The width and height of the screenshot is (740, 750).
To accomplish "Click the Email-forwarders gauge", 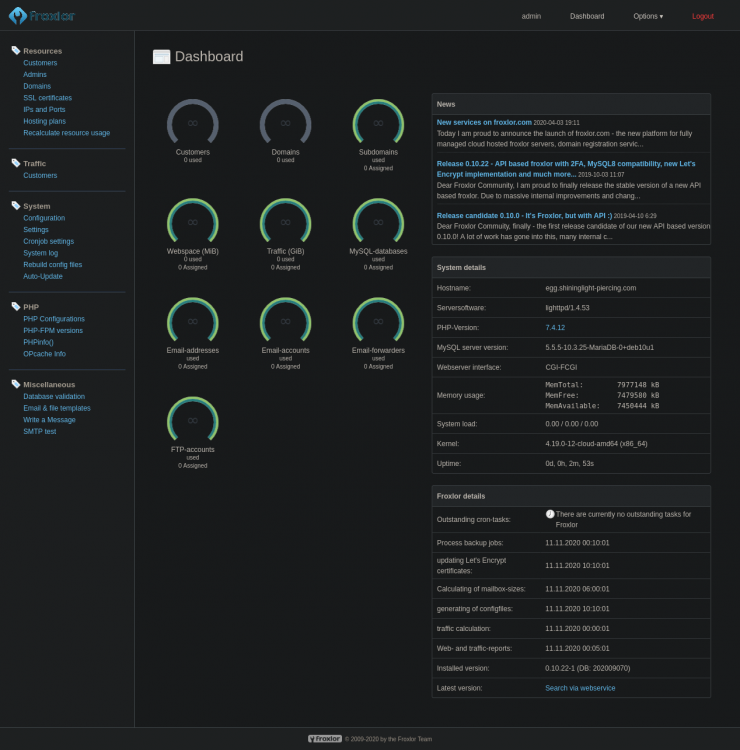I will 378,320.
